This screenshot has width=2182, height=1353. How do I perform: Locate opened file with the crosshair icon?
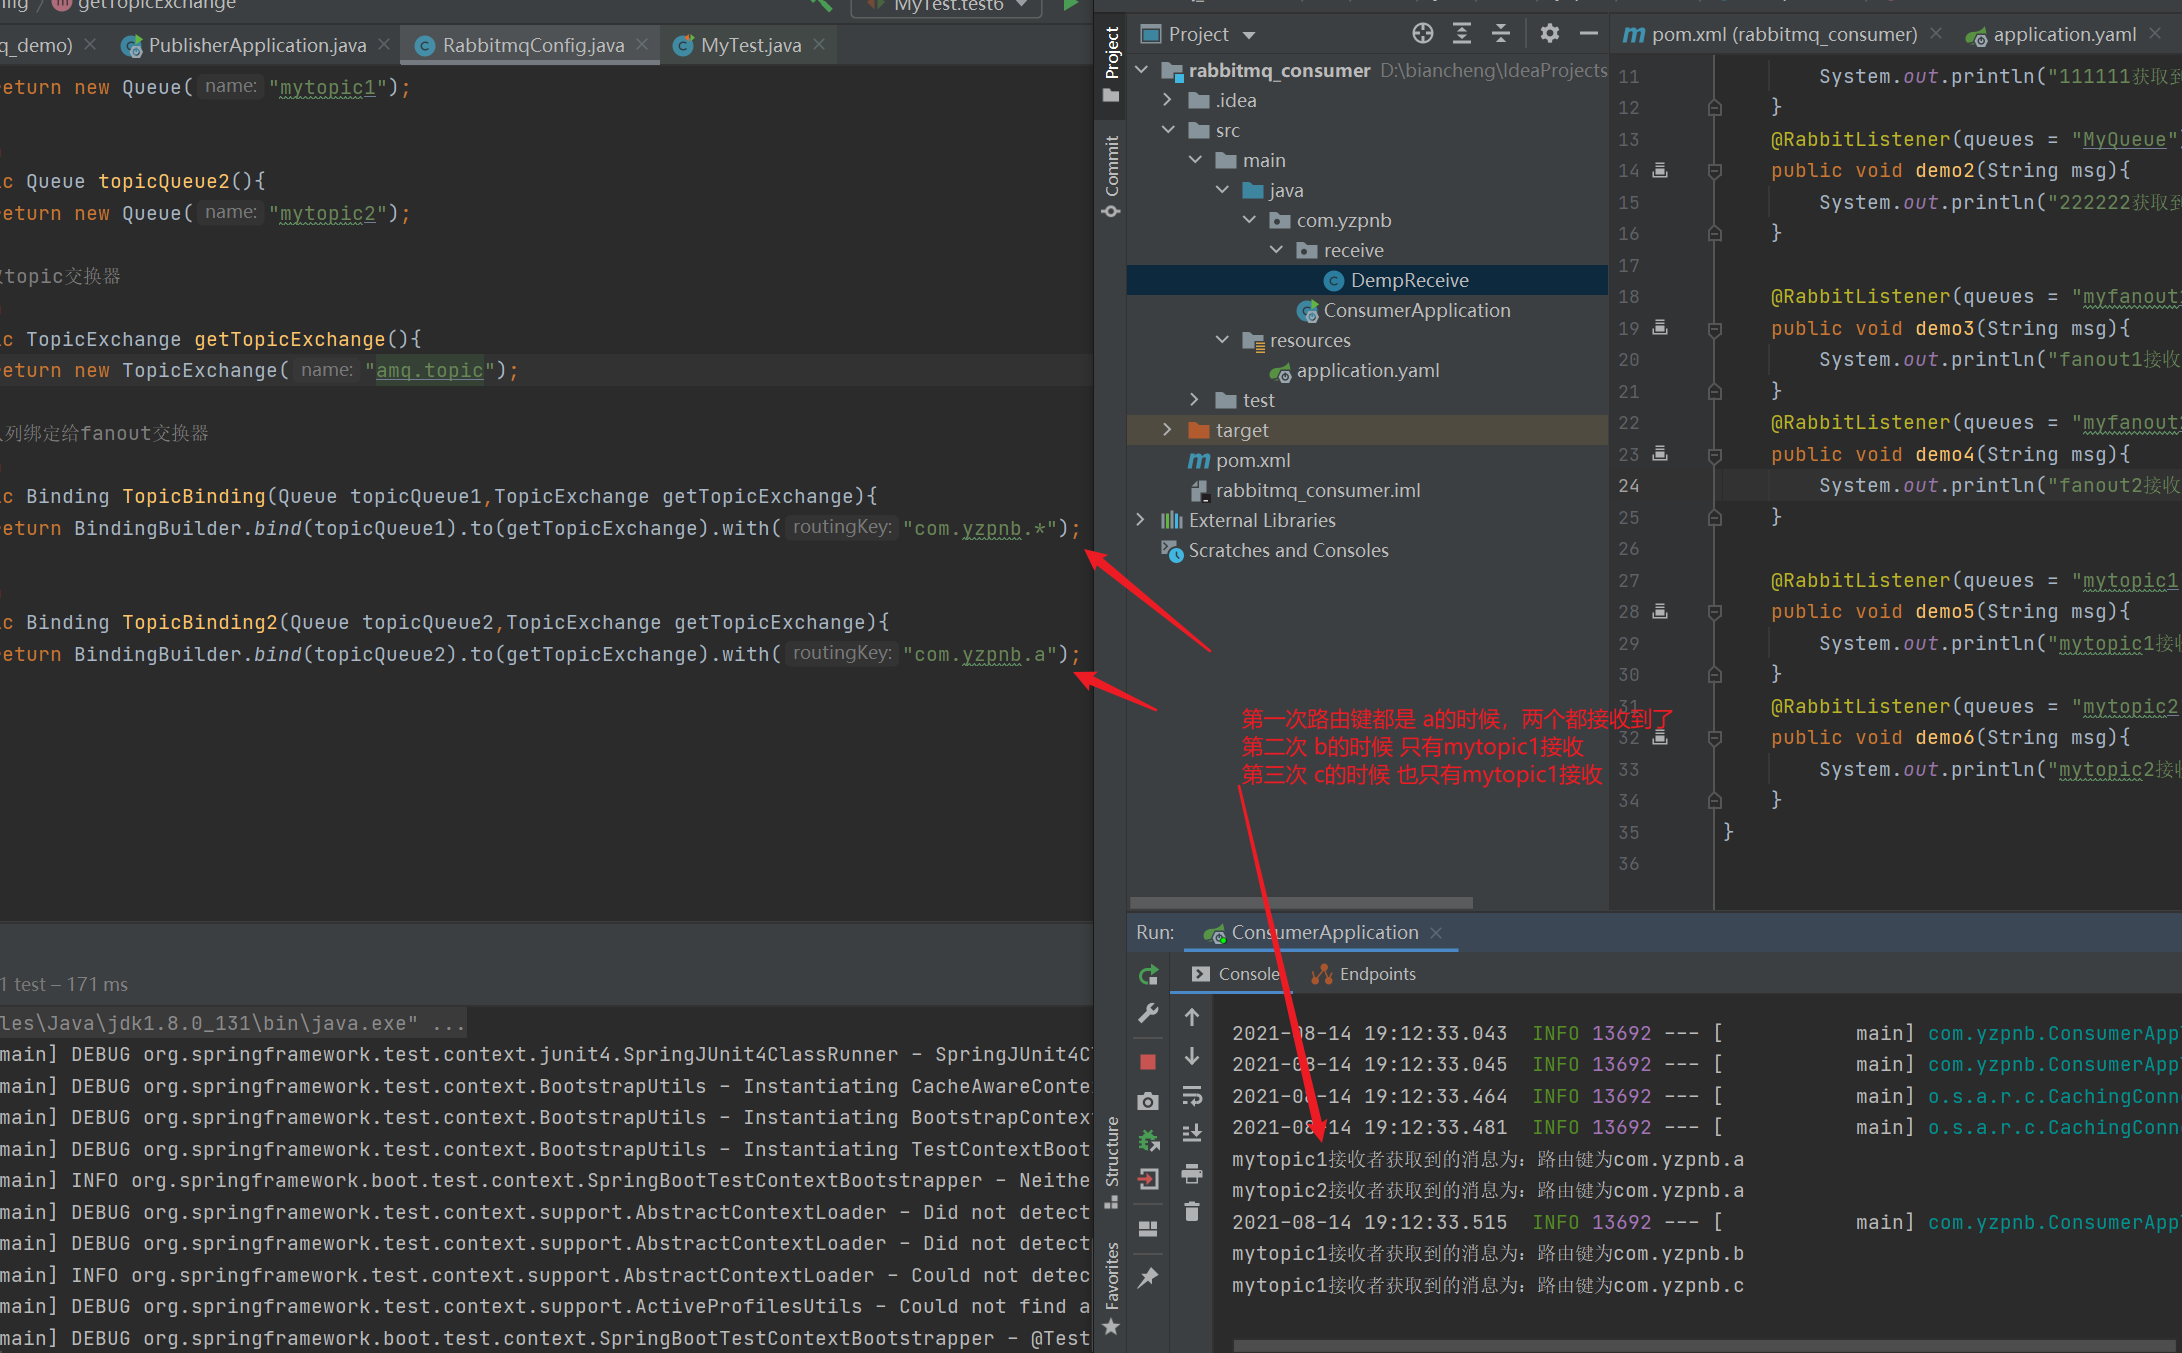1423,34
